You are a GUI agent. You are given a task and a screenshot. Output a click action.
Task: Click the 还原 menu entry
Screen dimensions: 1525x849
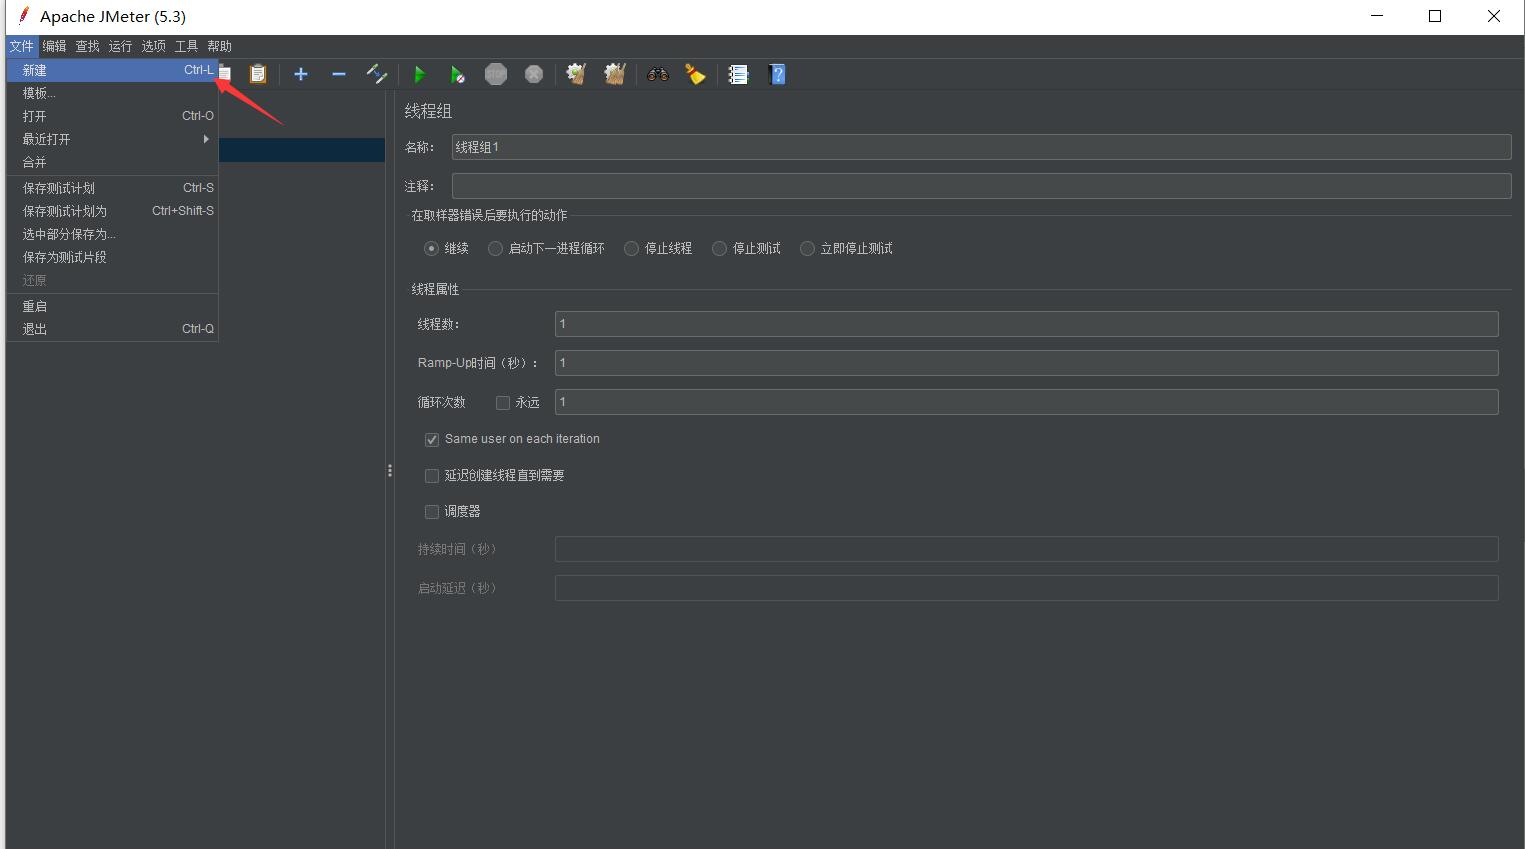pyautogui.click(x=112, y=280)
